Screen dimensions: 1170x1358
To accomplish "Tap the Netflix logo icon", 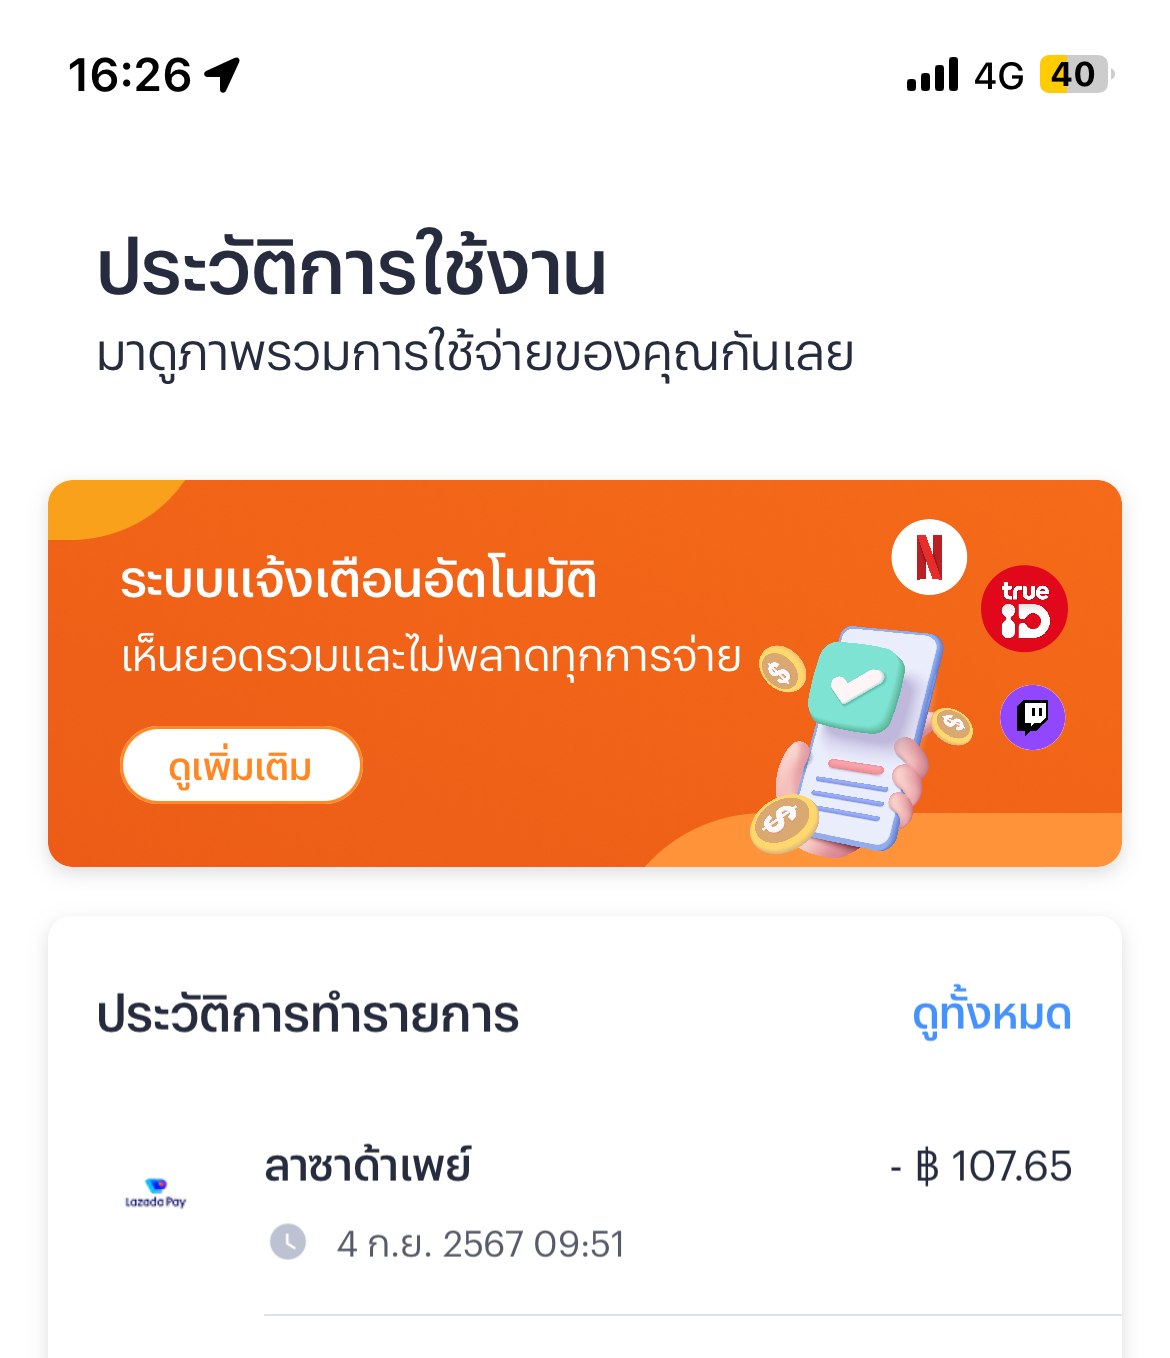I will click(x=929, y=557).
